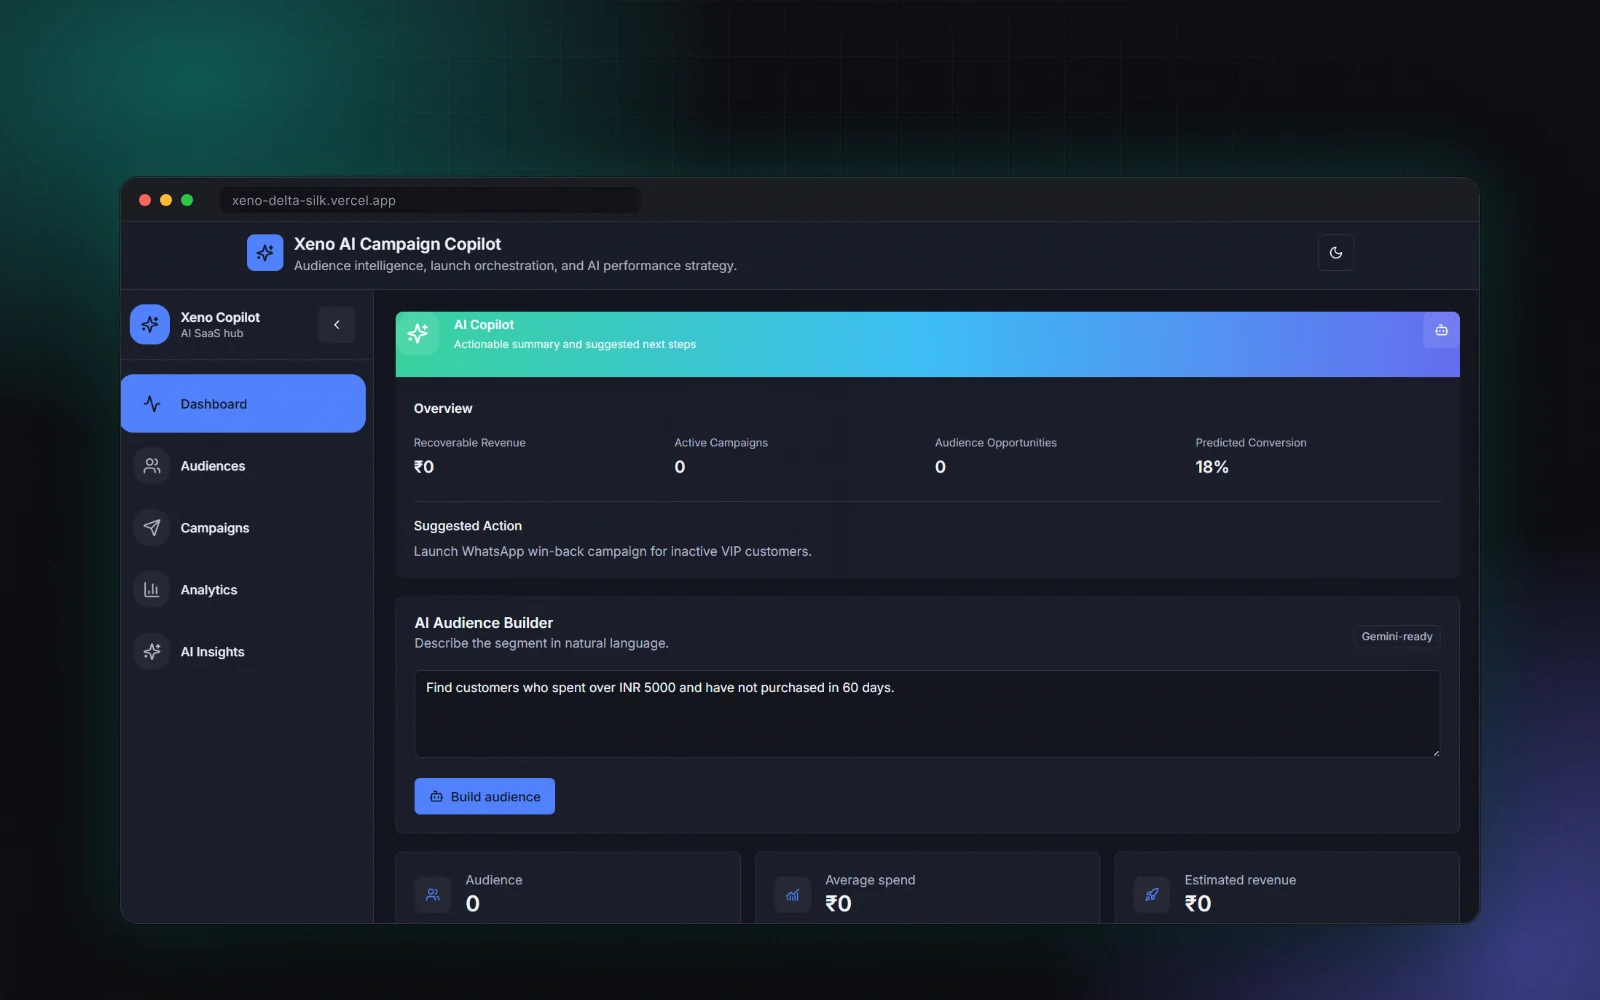Click the Audiences people icon
Image resolution: width=1600 pixels, height=1000 pixels.
coord(152,466)
